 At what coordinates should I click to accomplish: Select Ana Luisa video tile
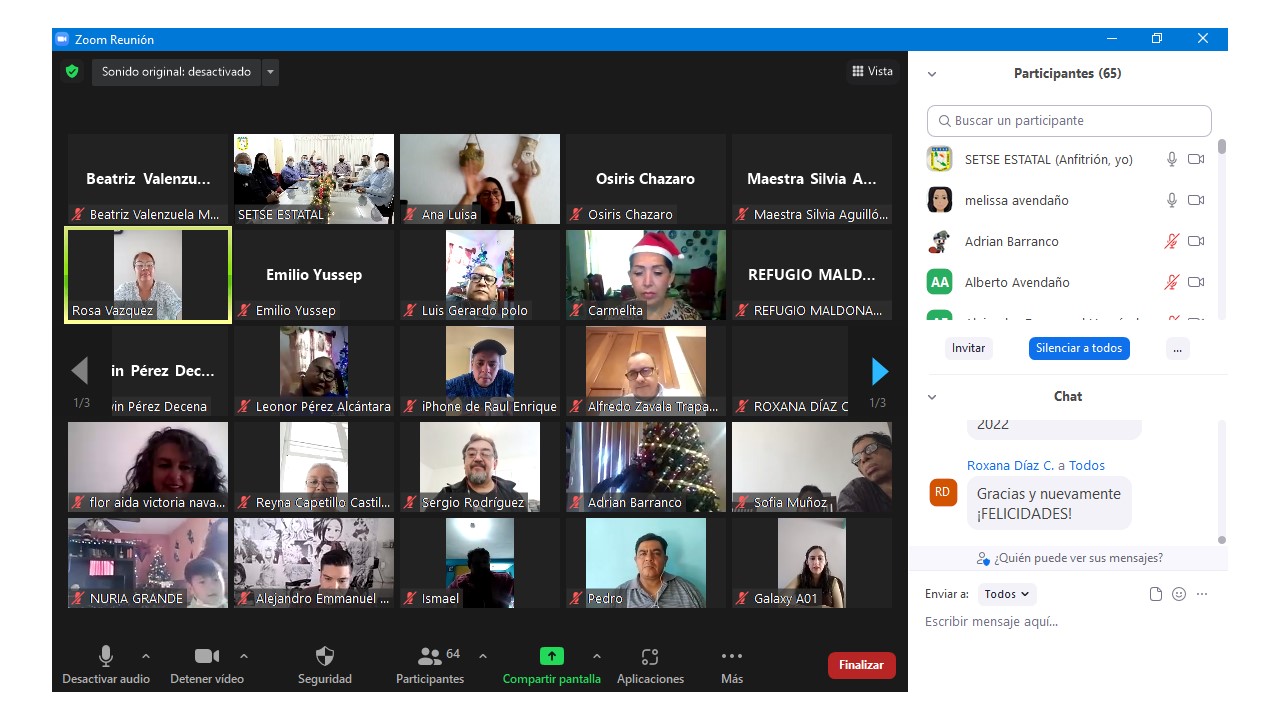coord(480,179)
